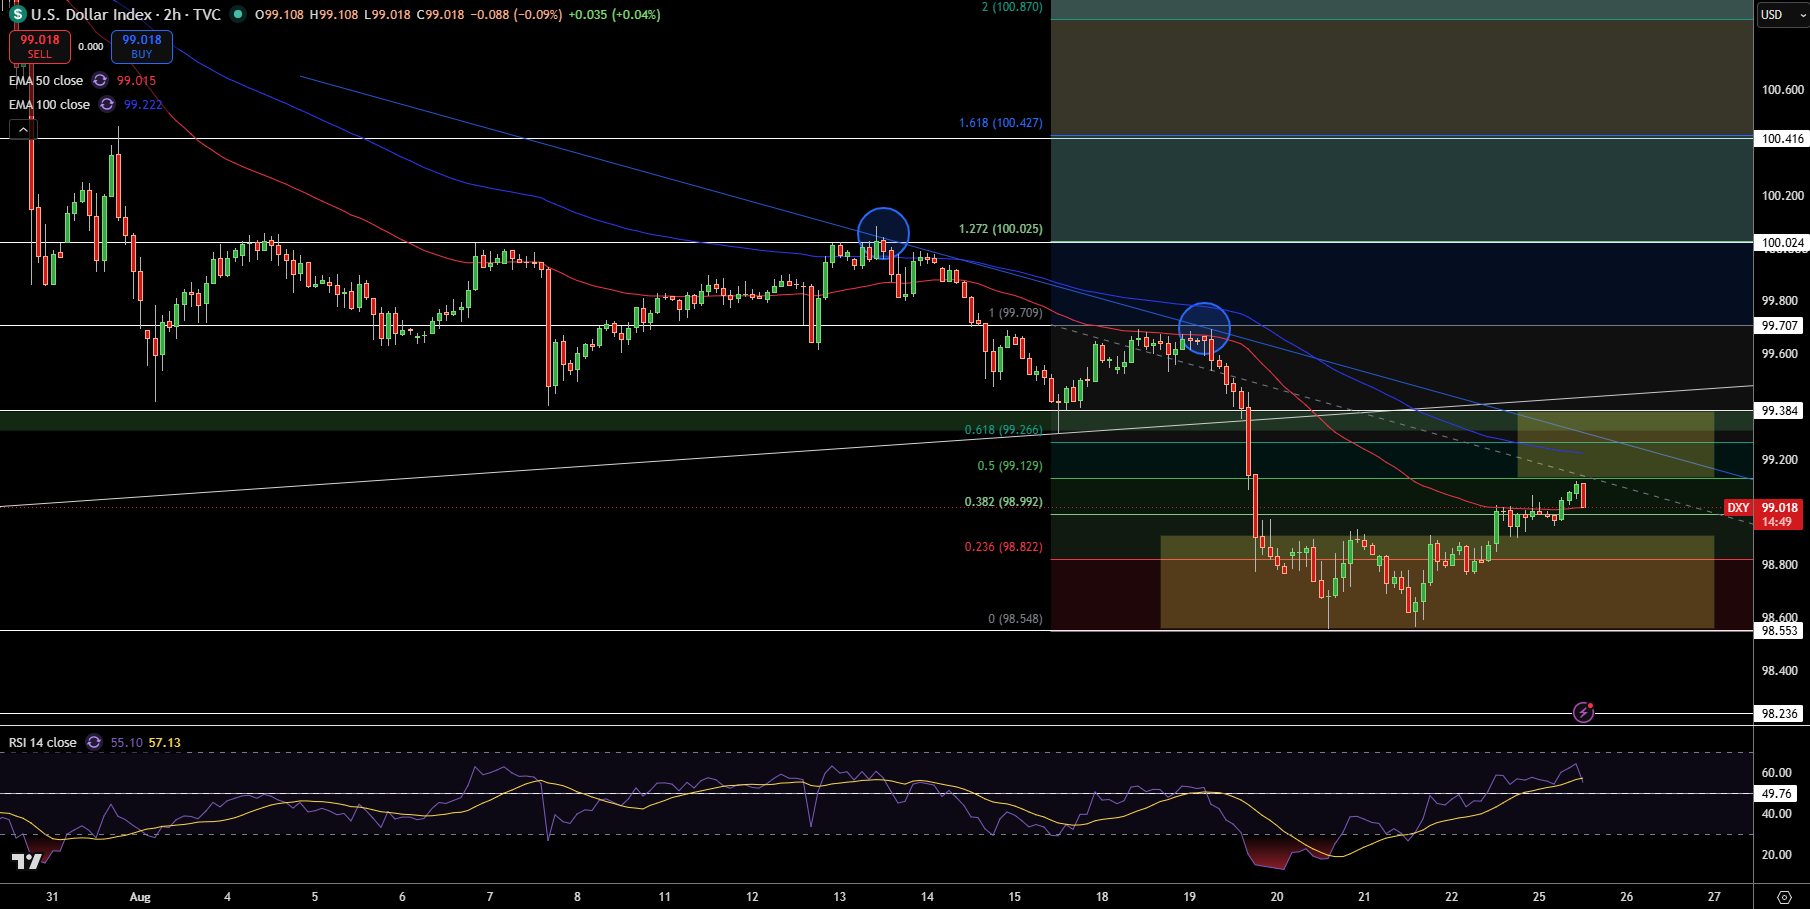Click the 98.236 price axis label

coord(1780,713)
